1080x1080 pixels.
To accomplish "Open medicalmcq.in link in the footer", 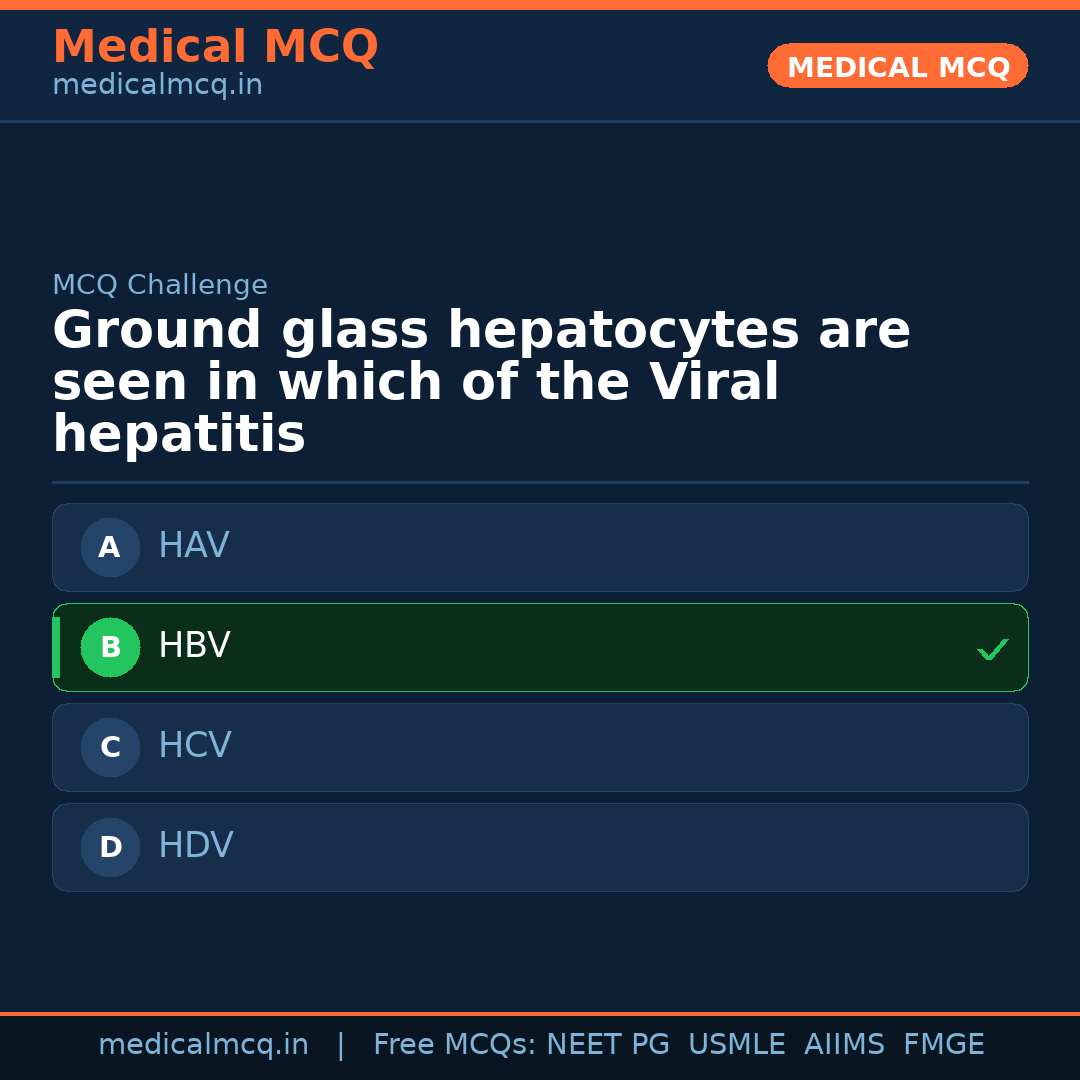I will tap(203, 1045).
